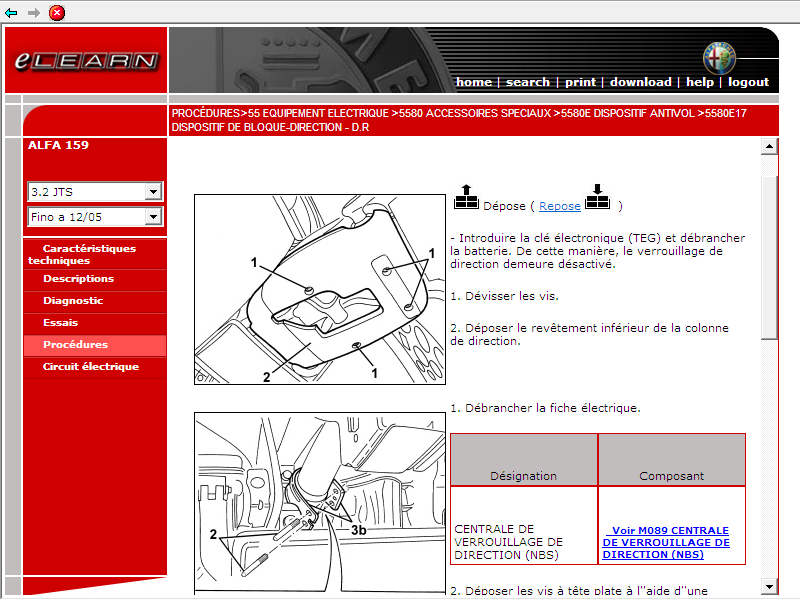Click the back navigation arrow

click(10, 12)
